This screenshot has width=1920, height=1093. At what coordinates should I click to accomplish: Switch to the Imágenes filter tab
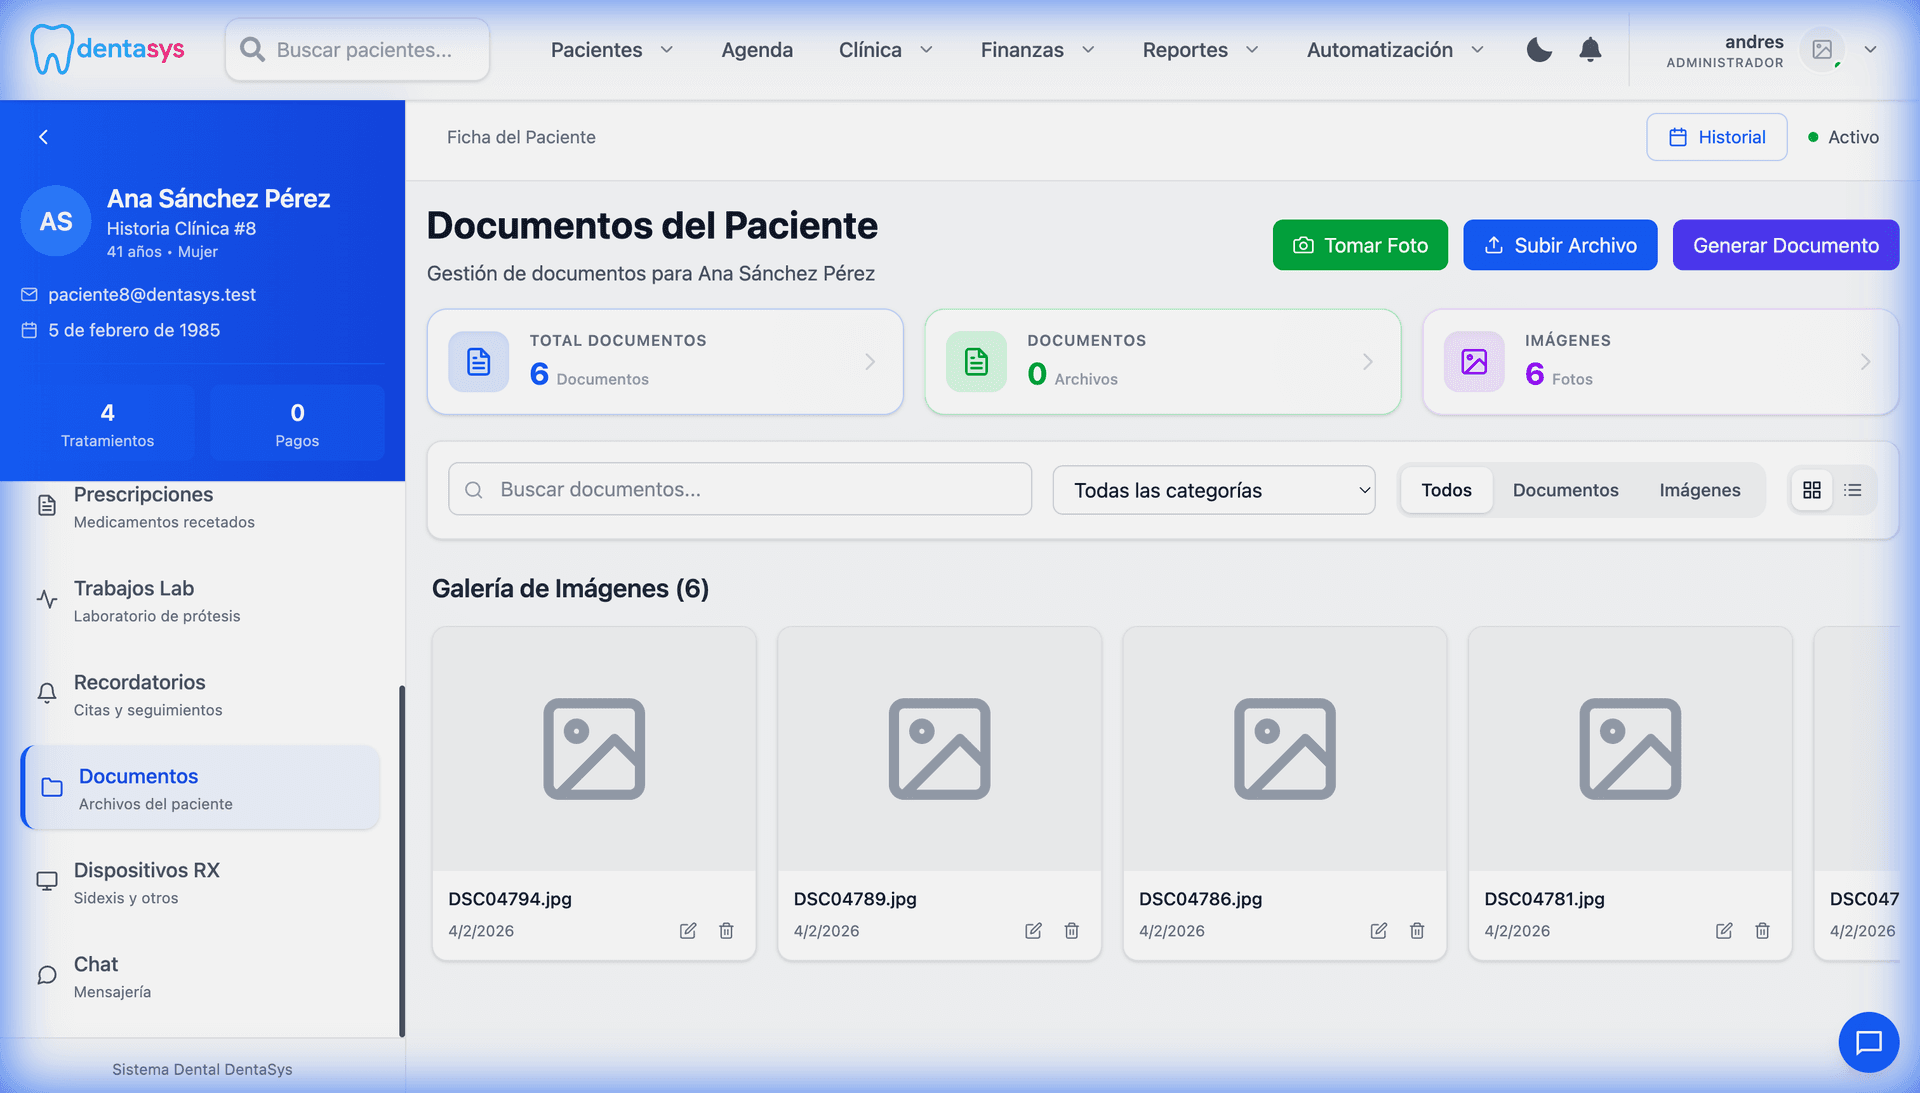click(1700, 490)
